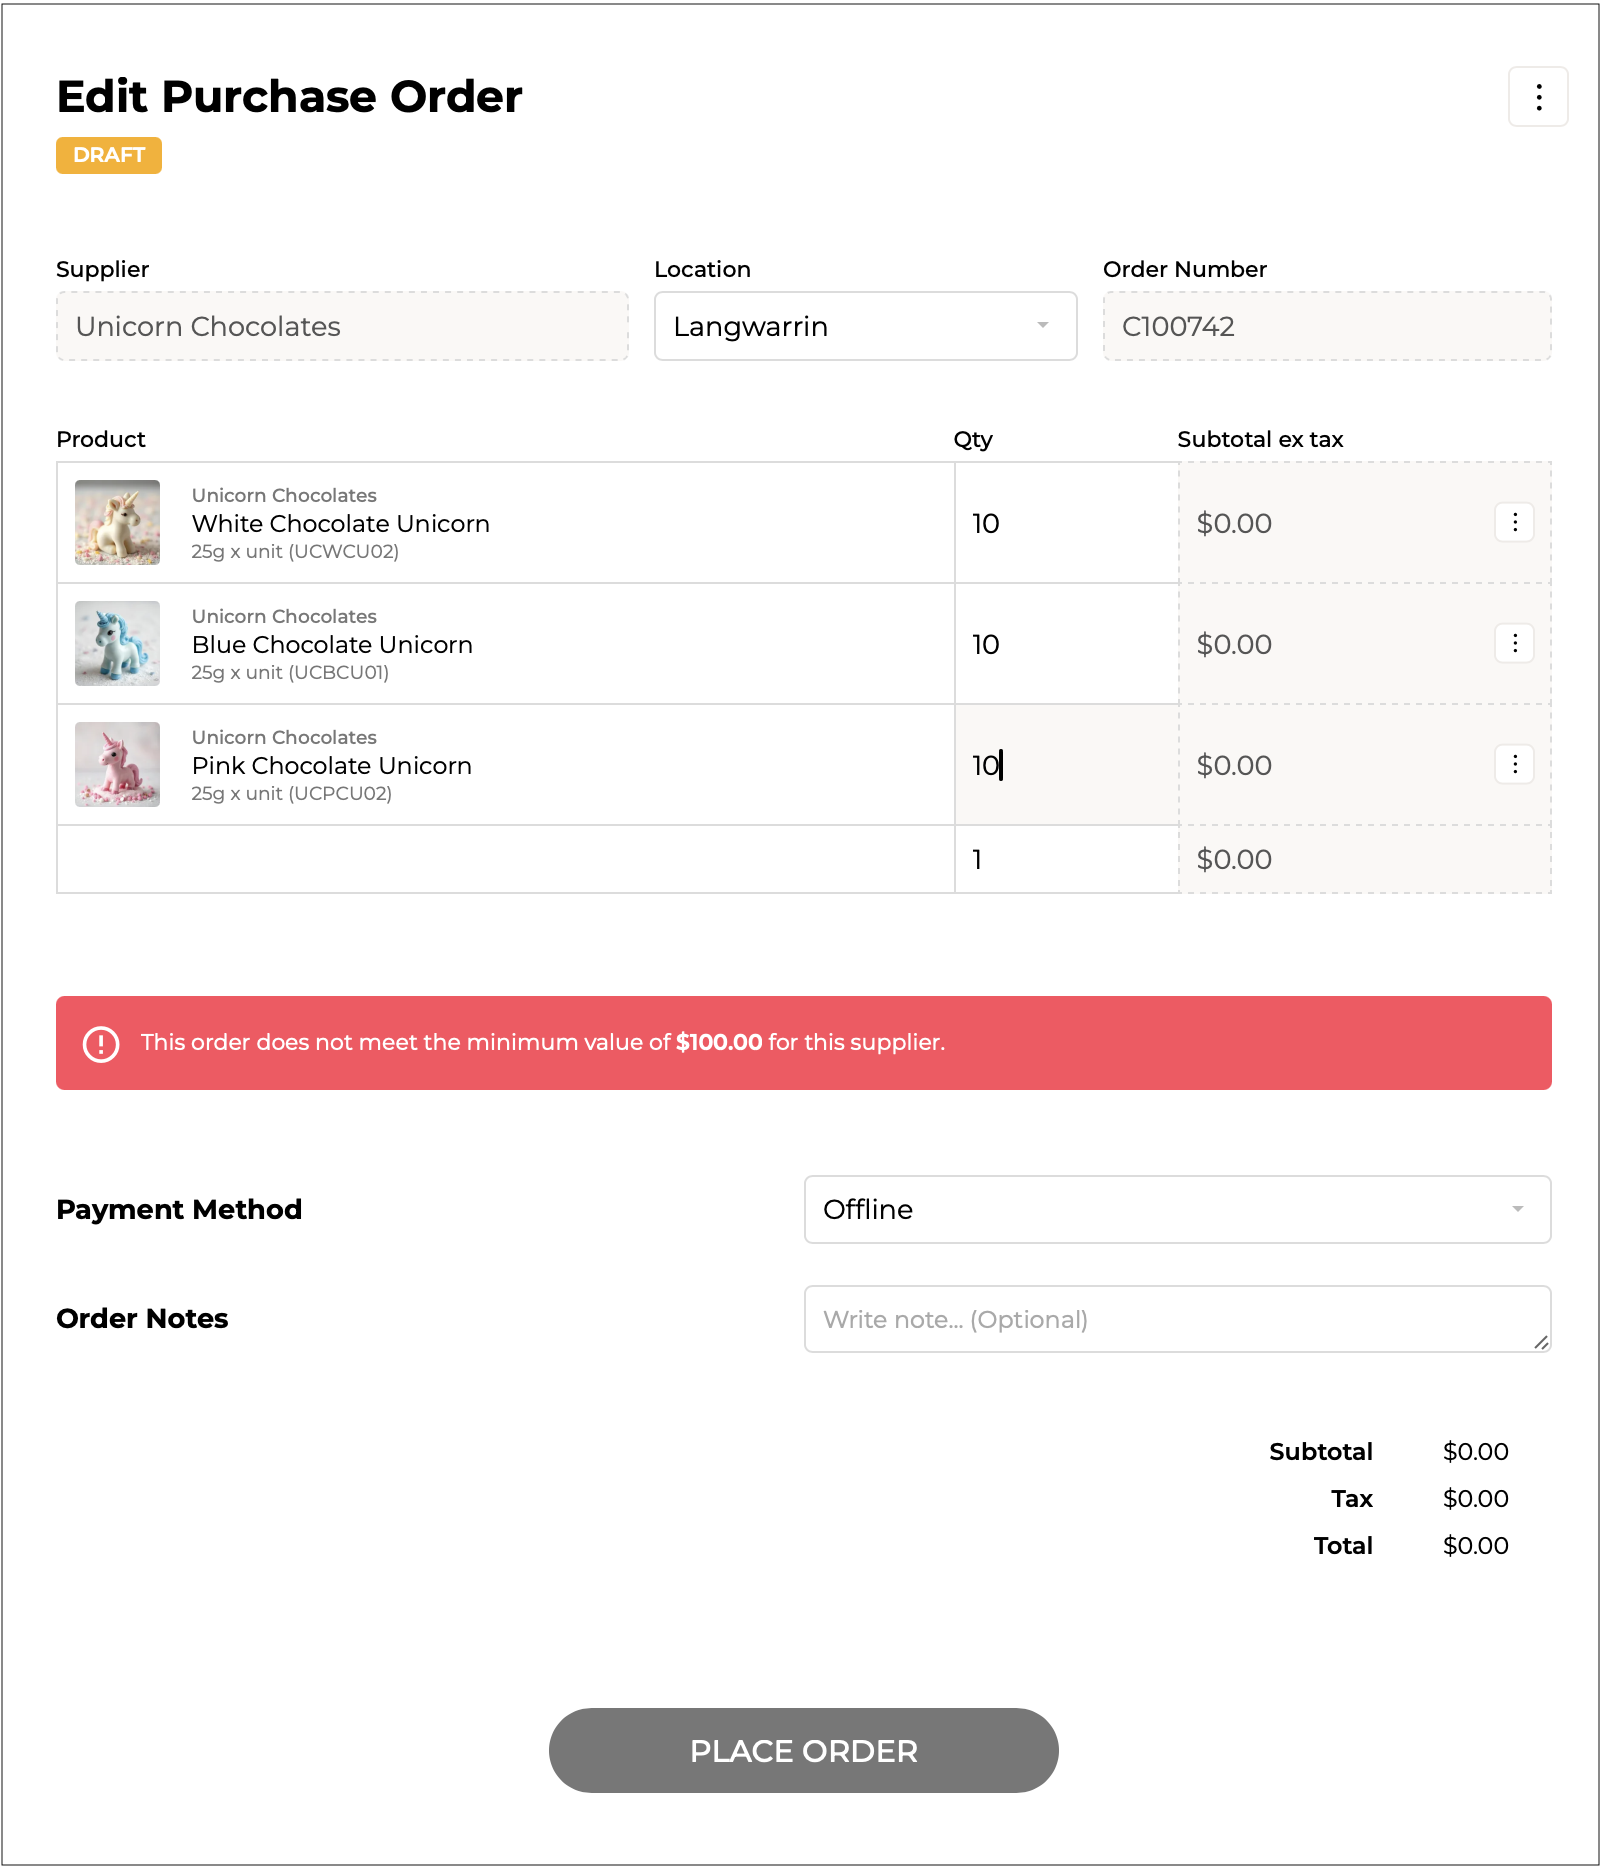Viewport: 1602px width, 1868px height.
Task: Edit quantity for White Chocolate Unicorn
Action: pos(1065,523)
